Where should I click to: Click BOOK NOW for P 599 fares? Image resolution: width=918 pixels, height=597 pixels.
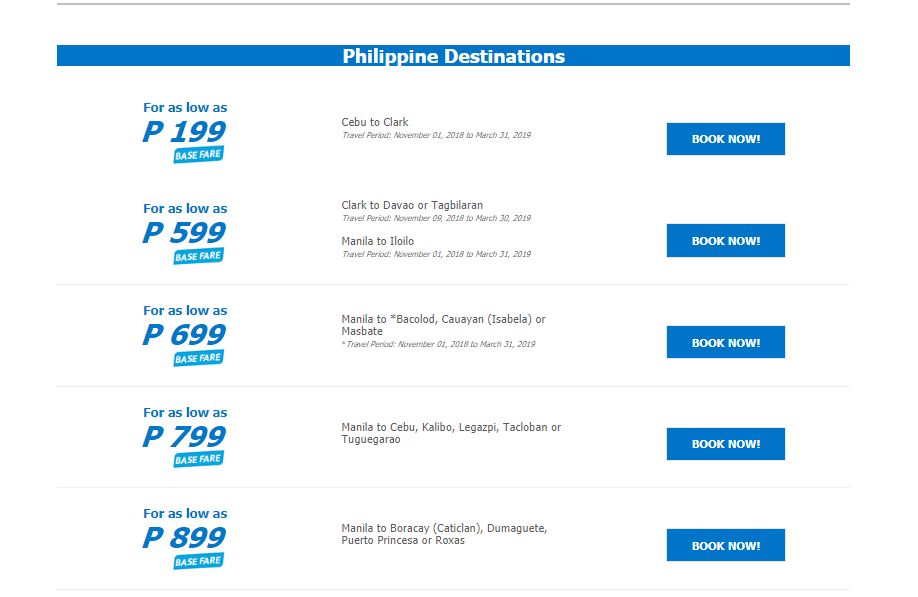click(725, 241)
